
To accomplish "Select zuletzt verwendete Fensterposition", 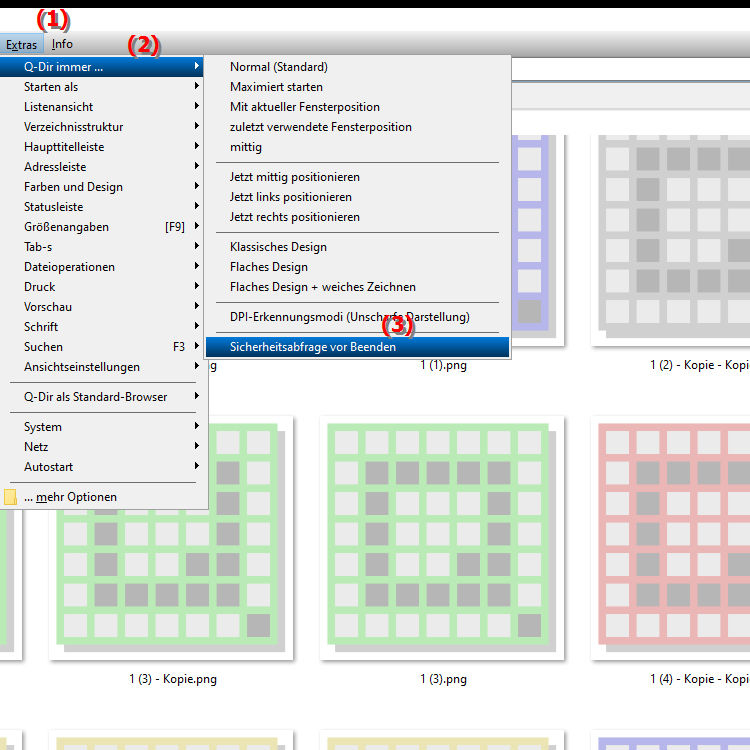I will click(x=357, y=127).
